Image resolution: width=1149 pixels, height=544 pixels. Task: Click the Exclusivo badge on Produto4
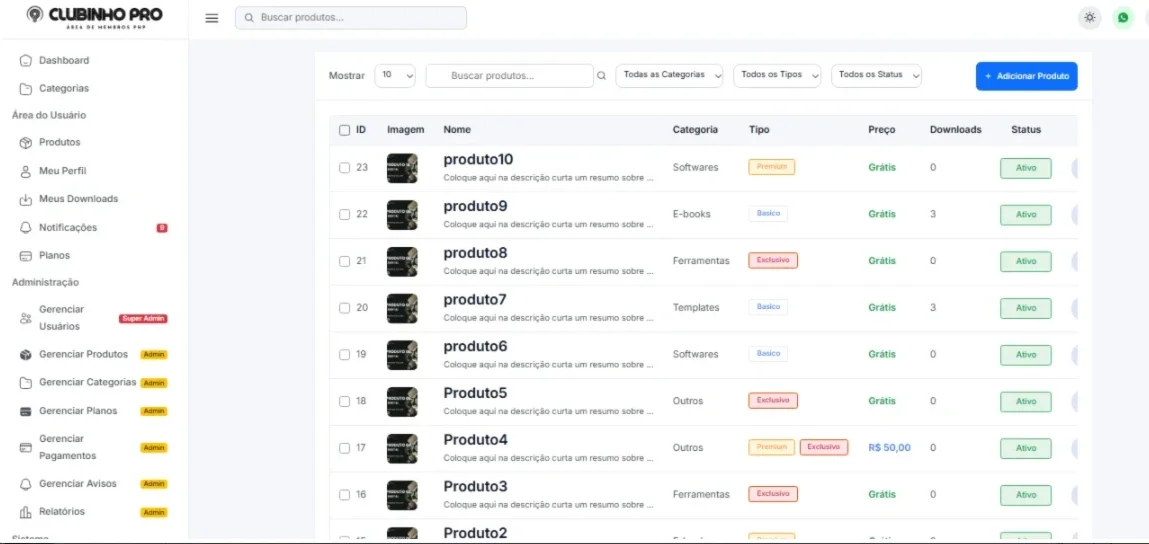824,447
